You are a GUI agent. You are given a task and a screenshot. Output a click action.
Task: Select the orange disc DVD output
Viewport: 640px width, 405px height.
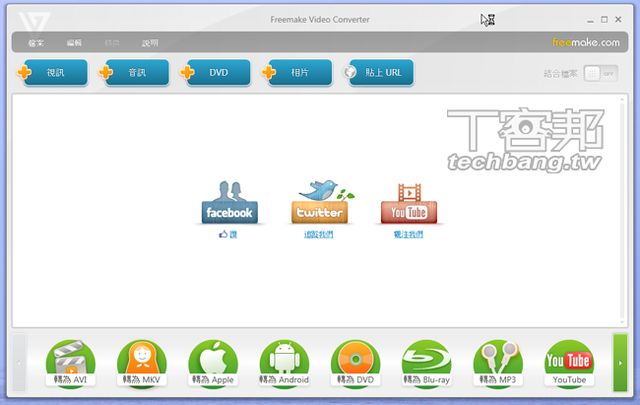click(355, 363)
